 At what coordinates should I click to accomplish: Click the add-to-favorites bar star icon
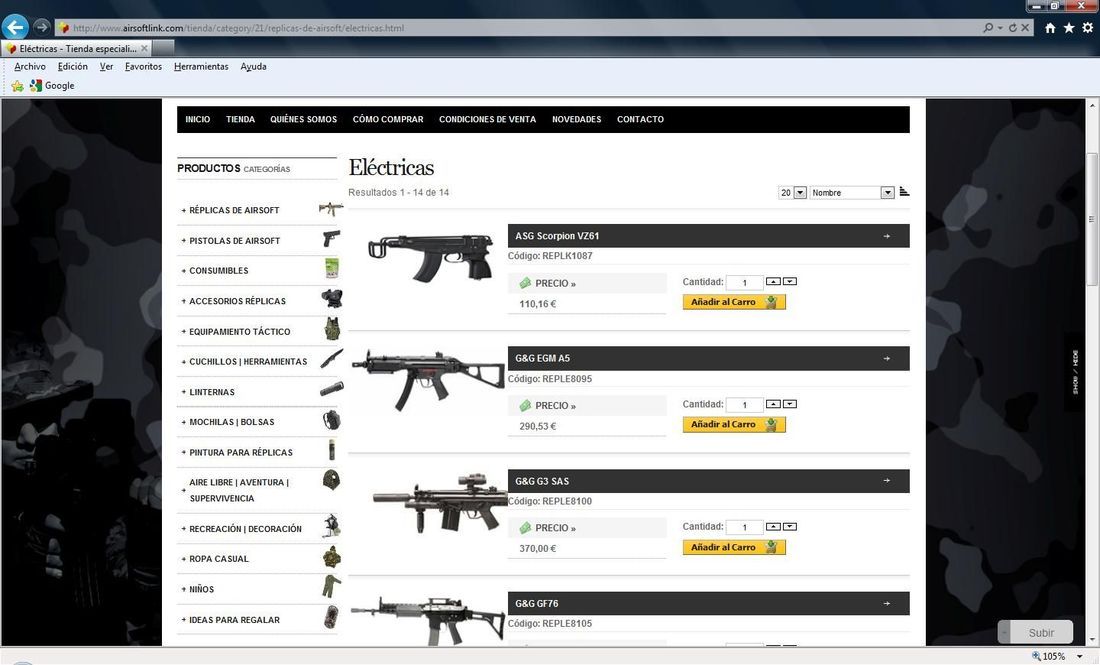pyautogui.click(x=18, y=86)
